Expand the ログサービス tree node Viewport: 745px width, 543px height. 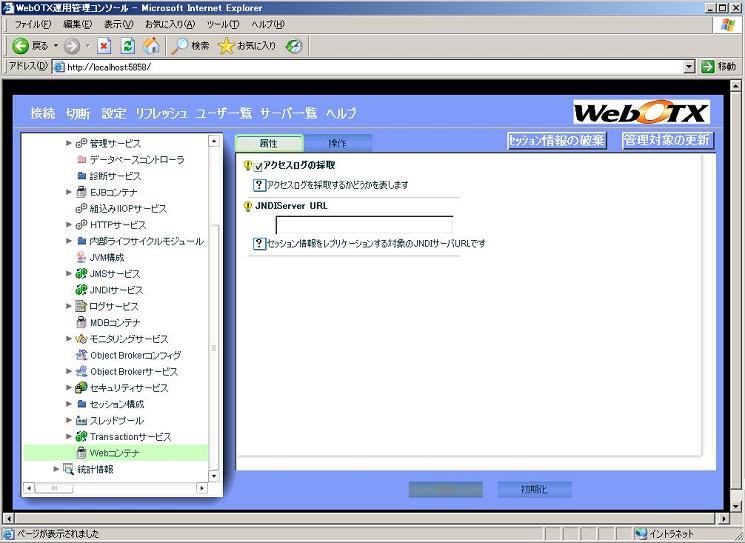click(x=69, y=306)
